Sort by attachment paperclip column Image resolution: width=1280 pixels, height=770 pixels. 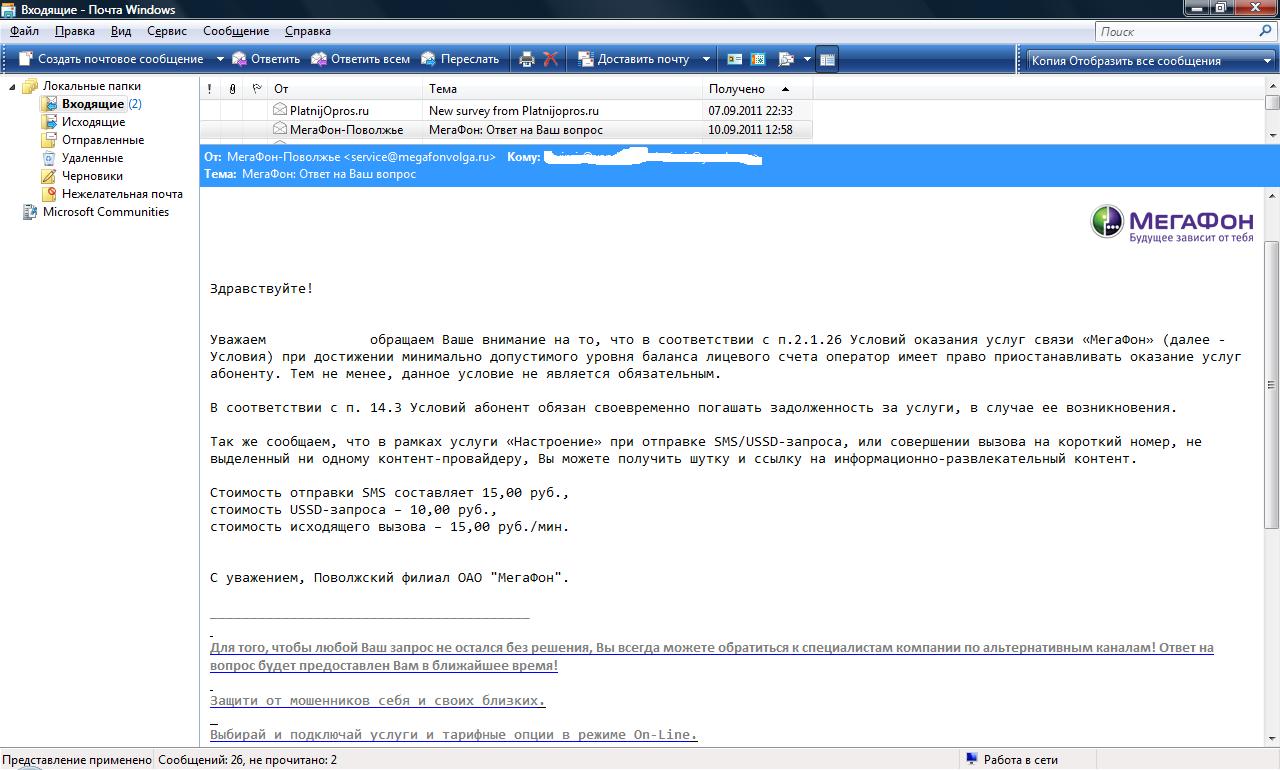point(232,89)
